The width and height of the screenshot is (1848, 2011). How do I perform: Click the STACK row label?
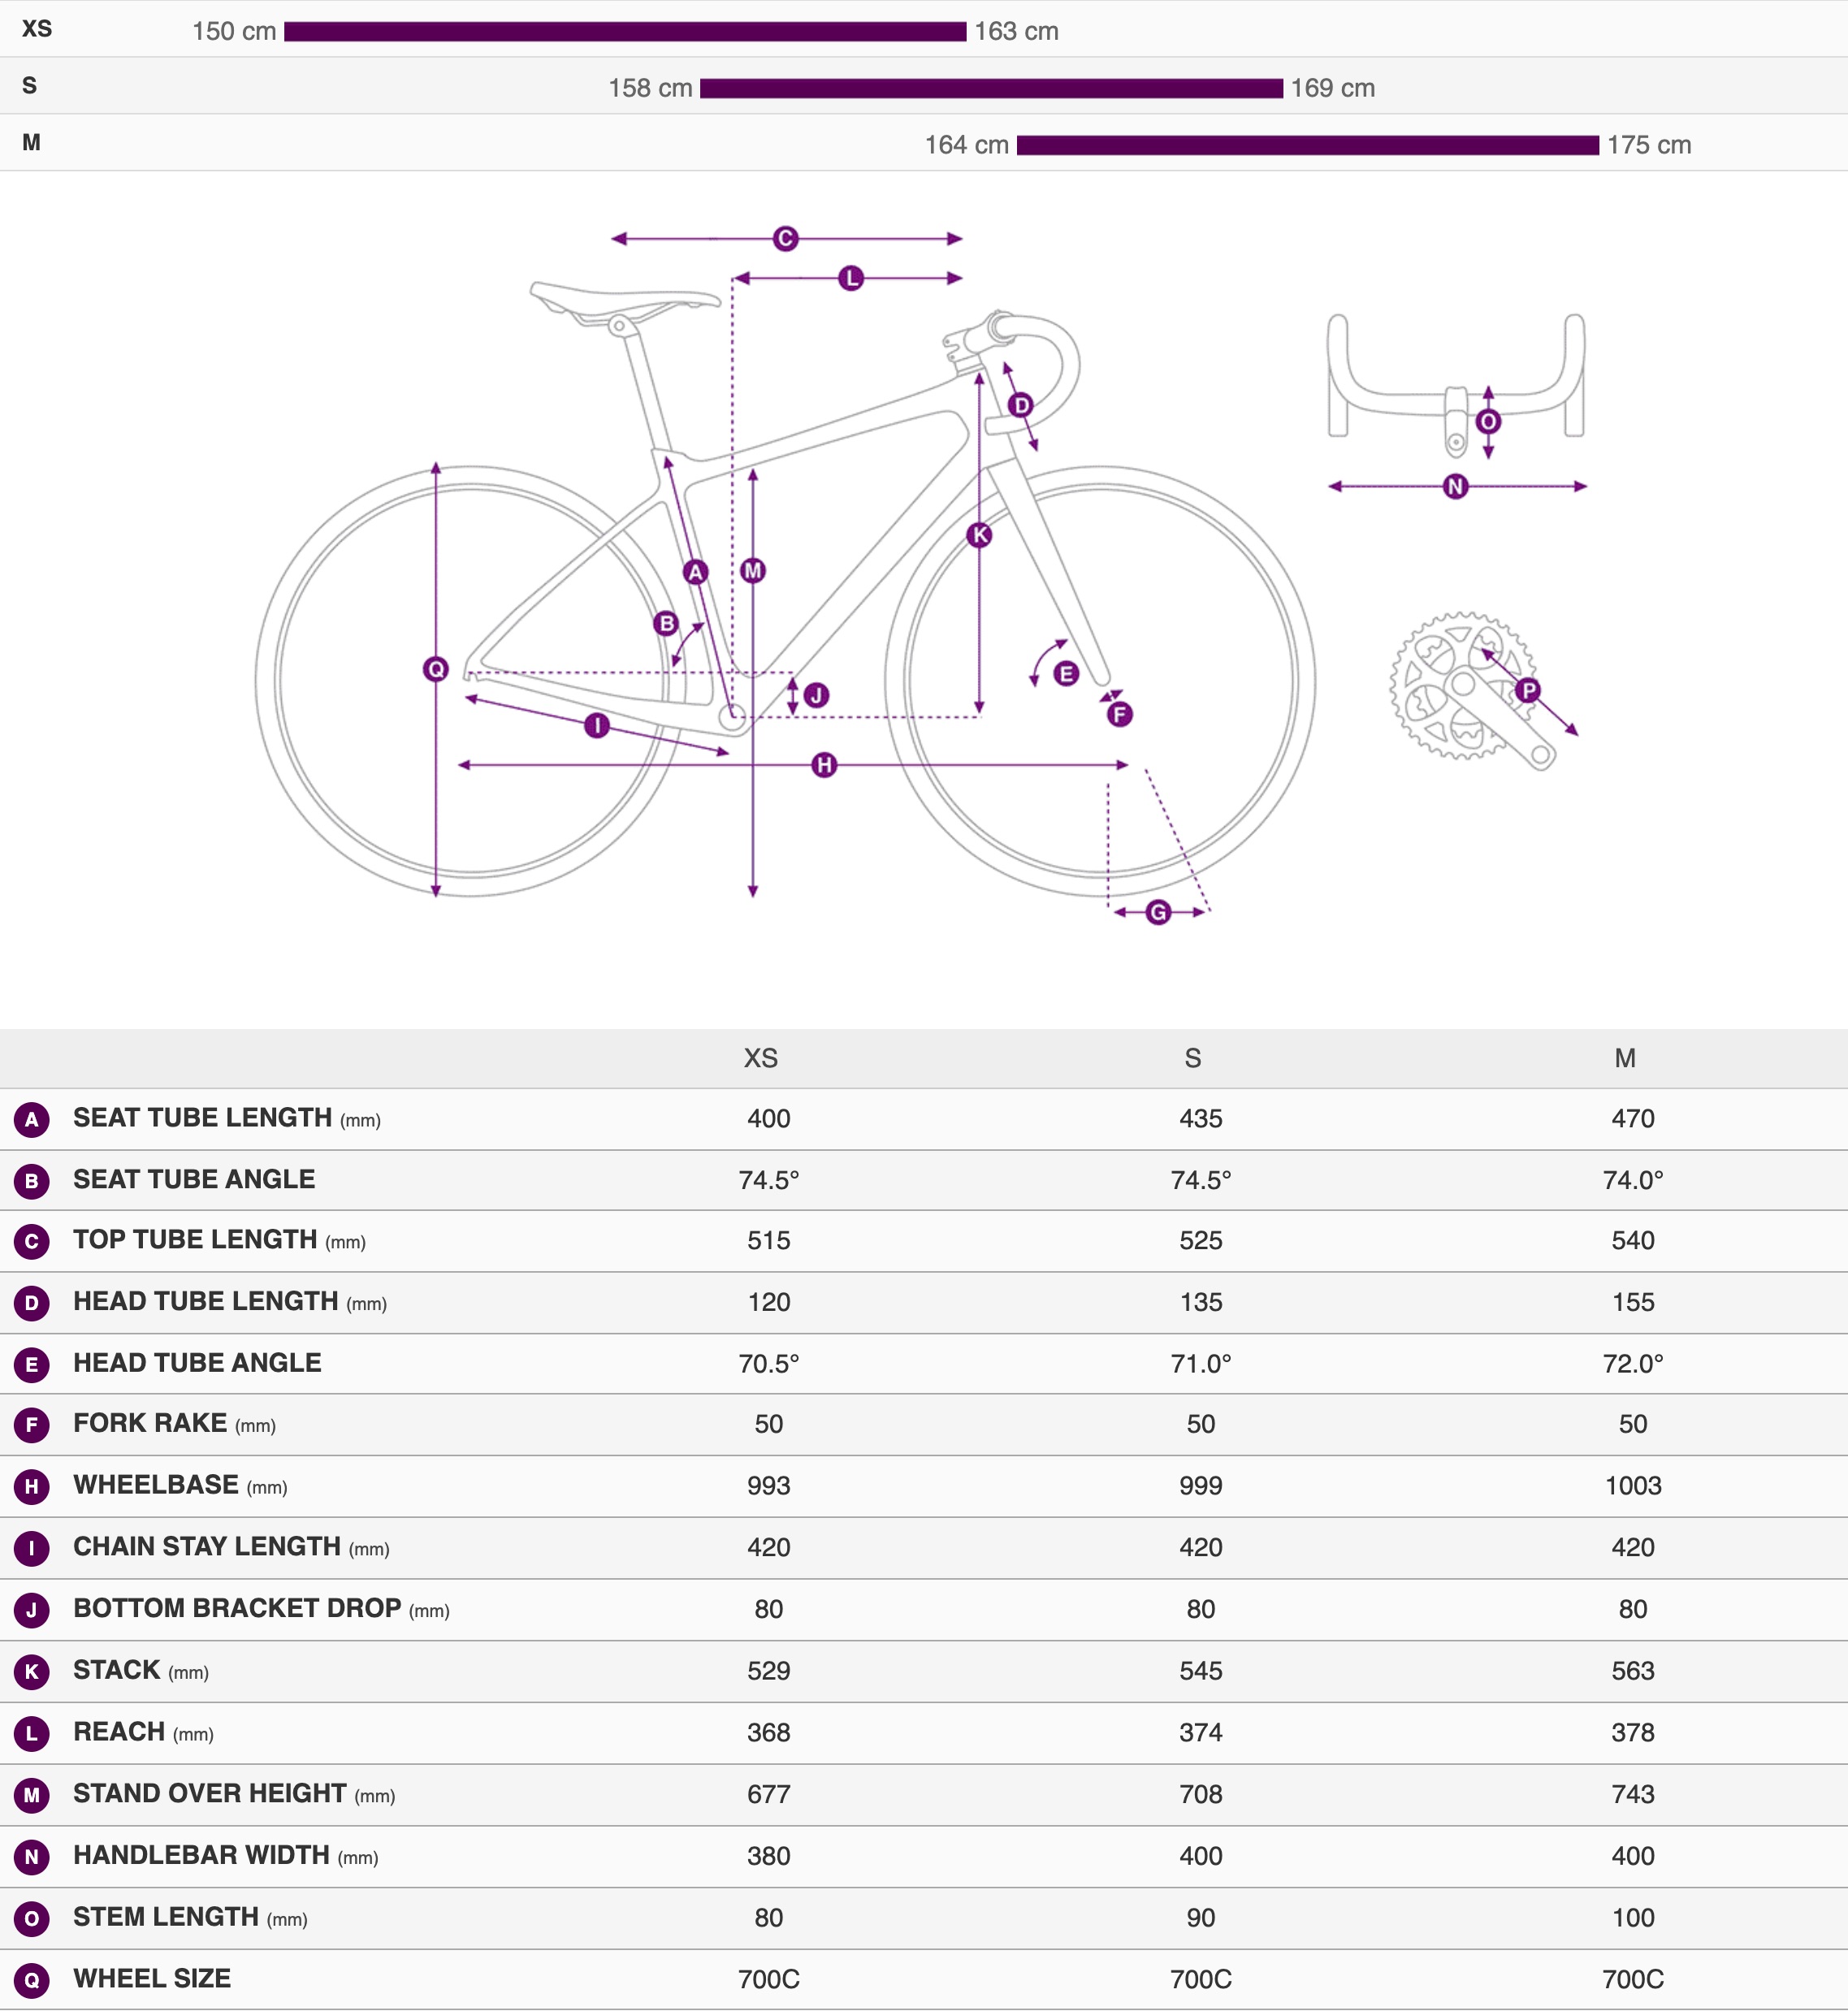tap(117, 1670)
